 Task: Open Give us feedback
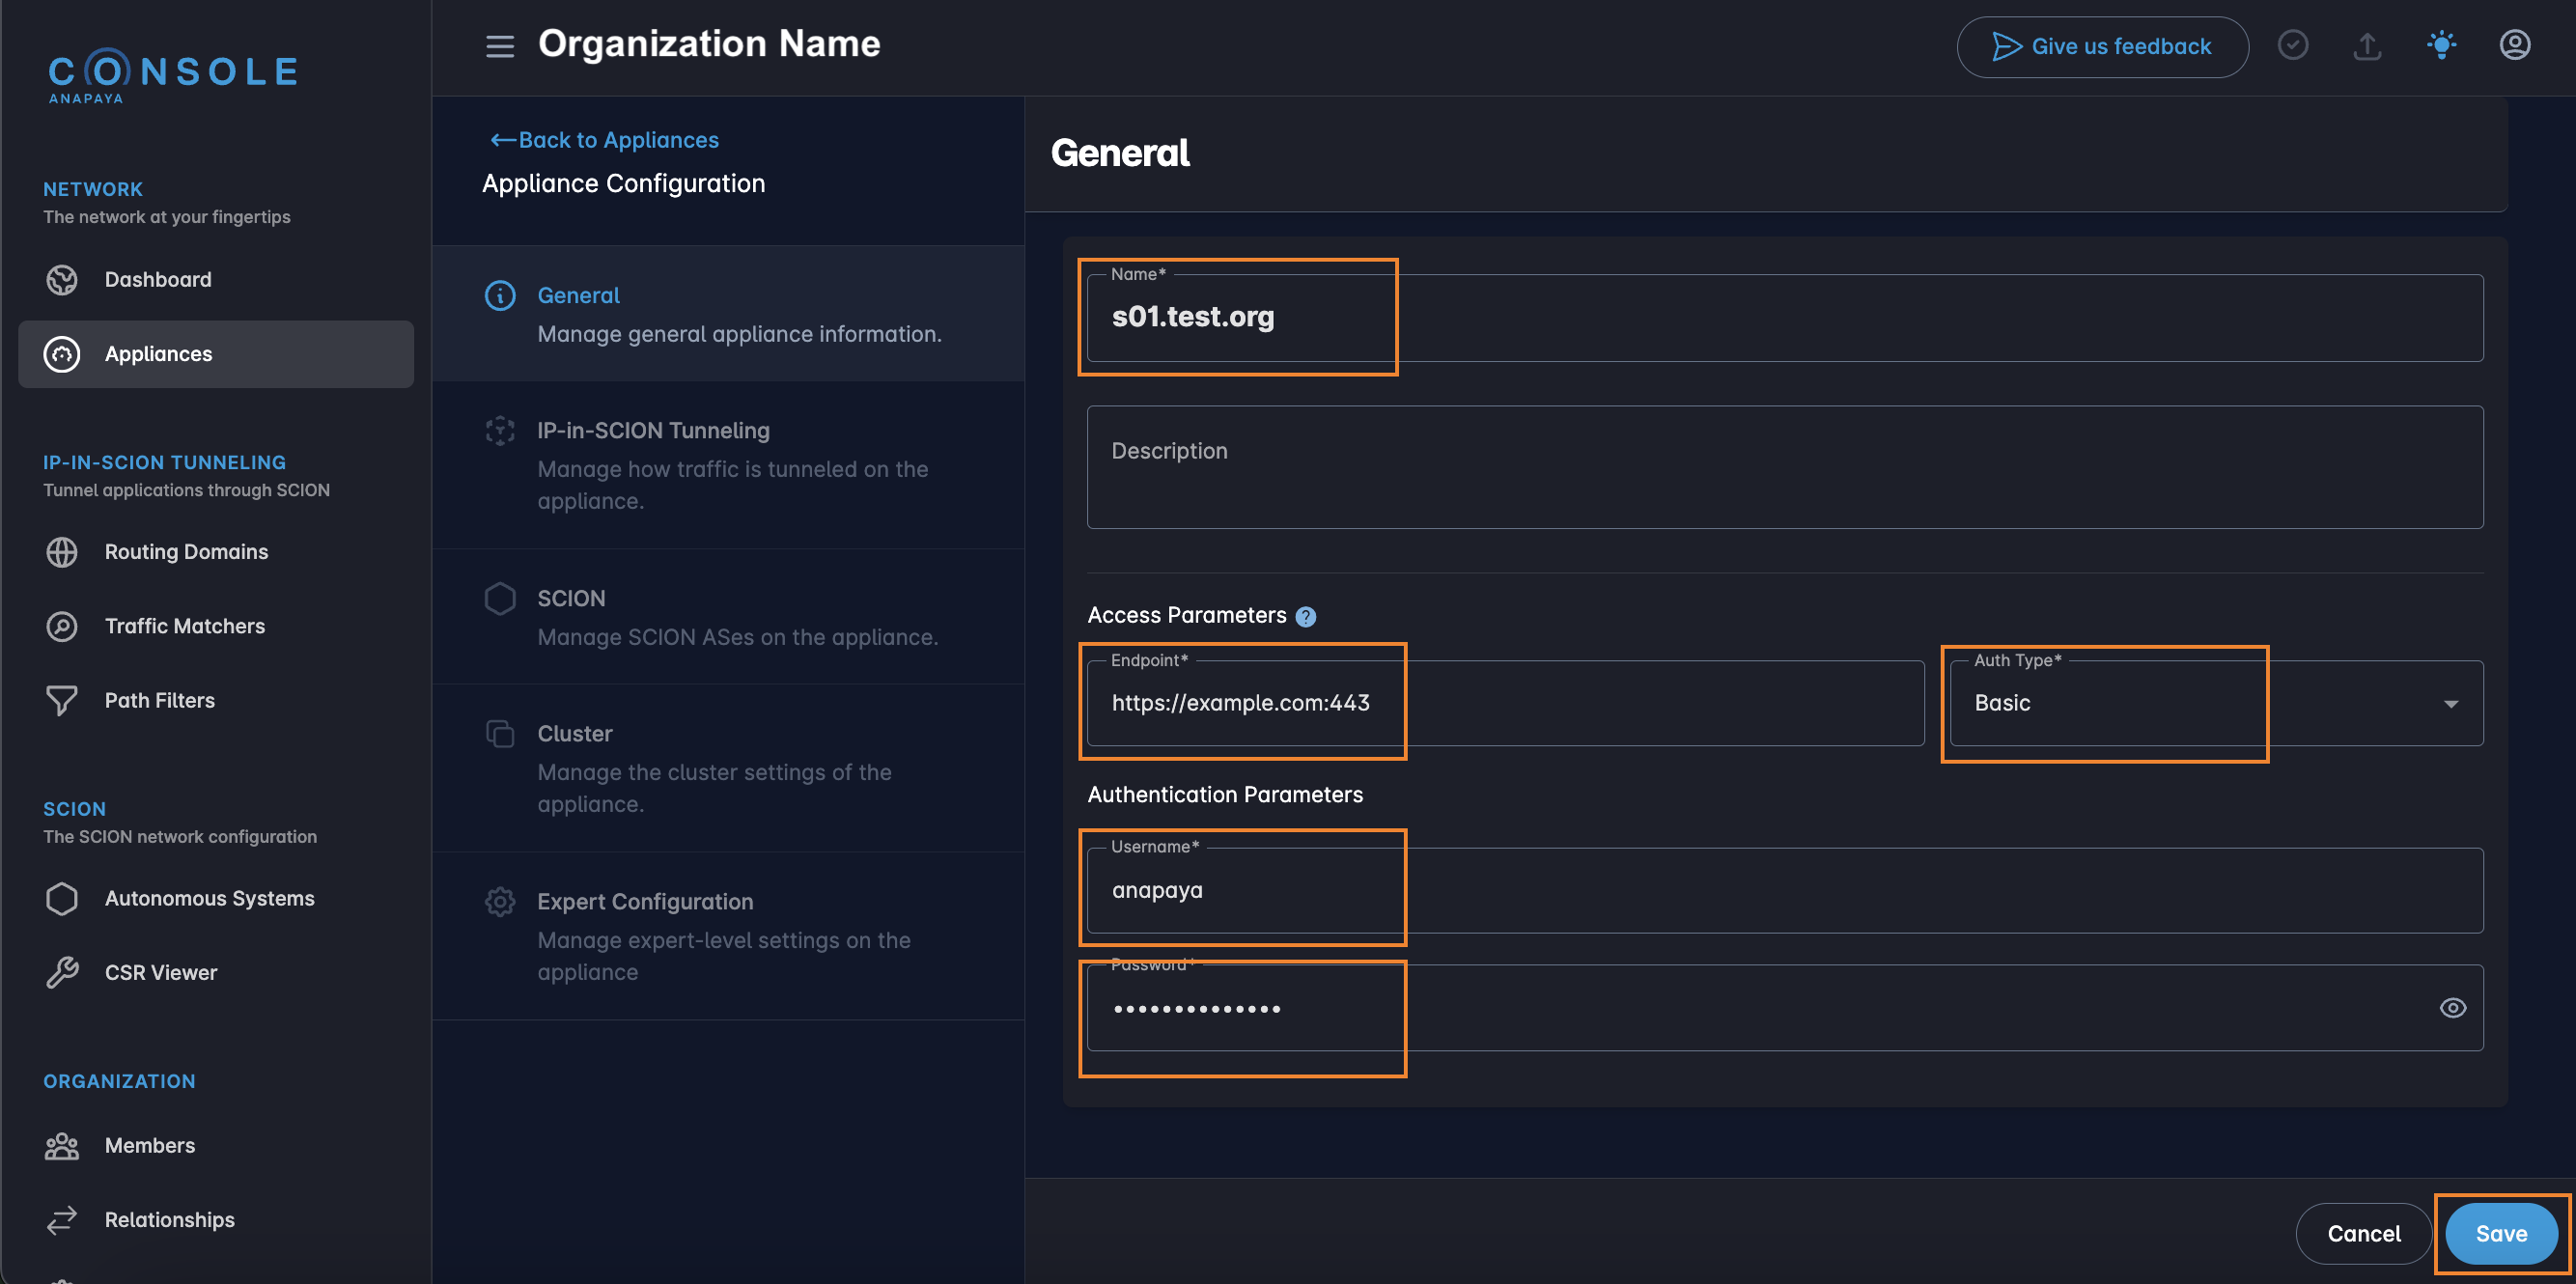click(x=2102, y=46)
